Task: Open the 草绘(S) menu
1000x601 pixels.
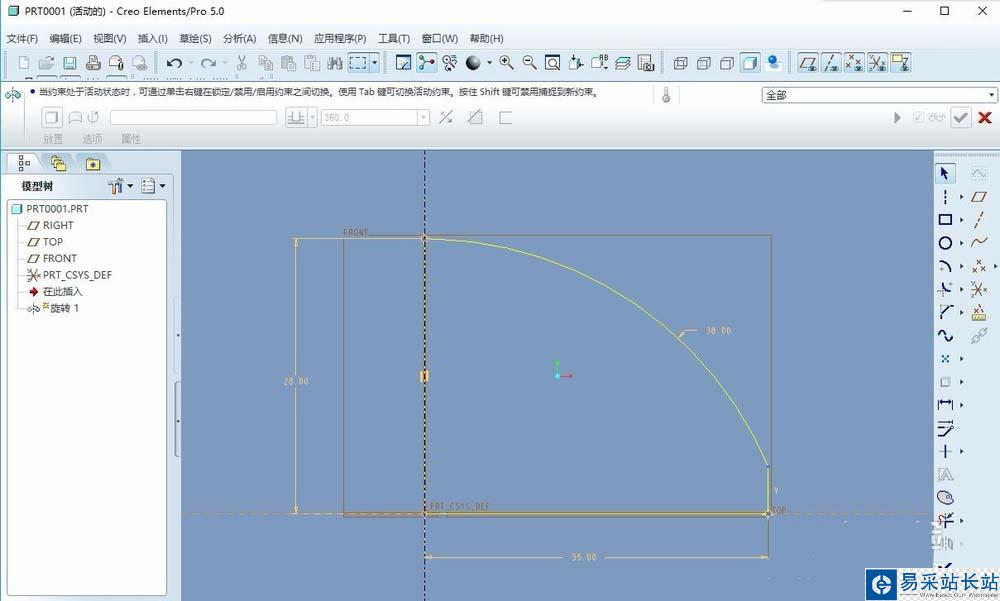Action: [195, 38]
